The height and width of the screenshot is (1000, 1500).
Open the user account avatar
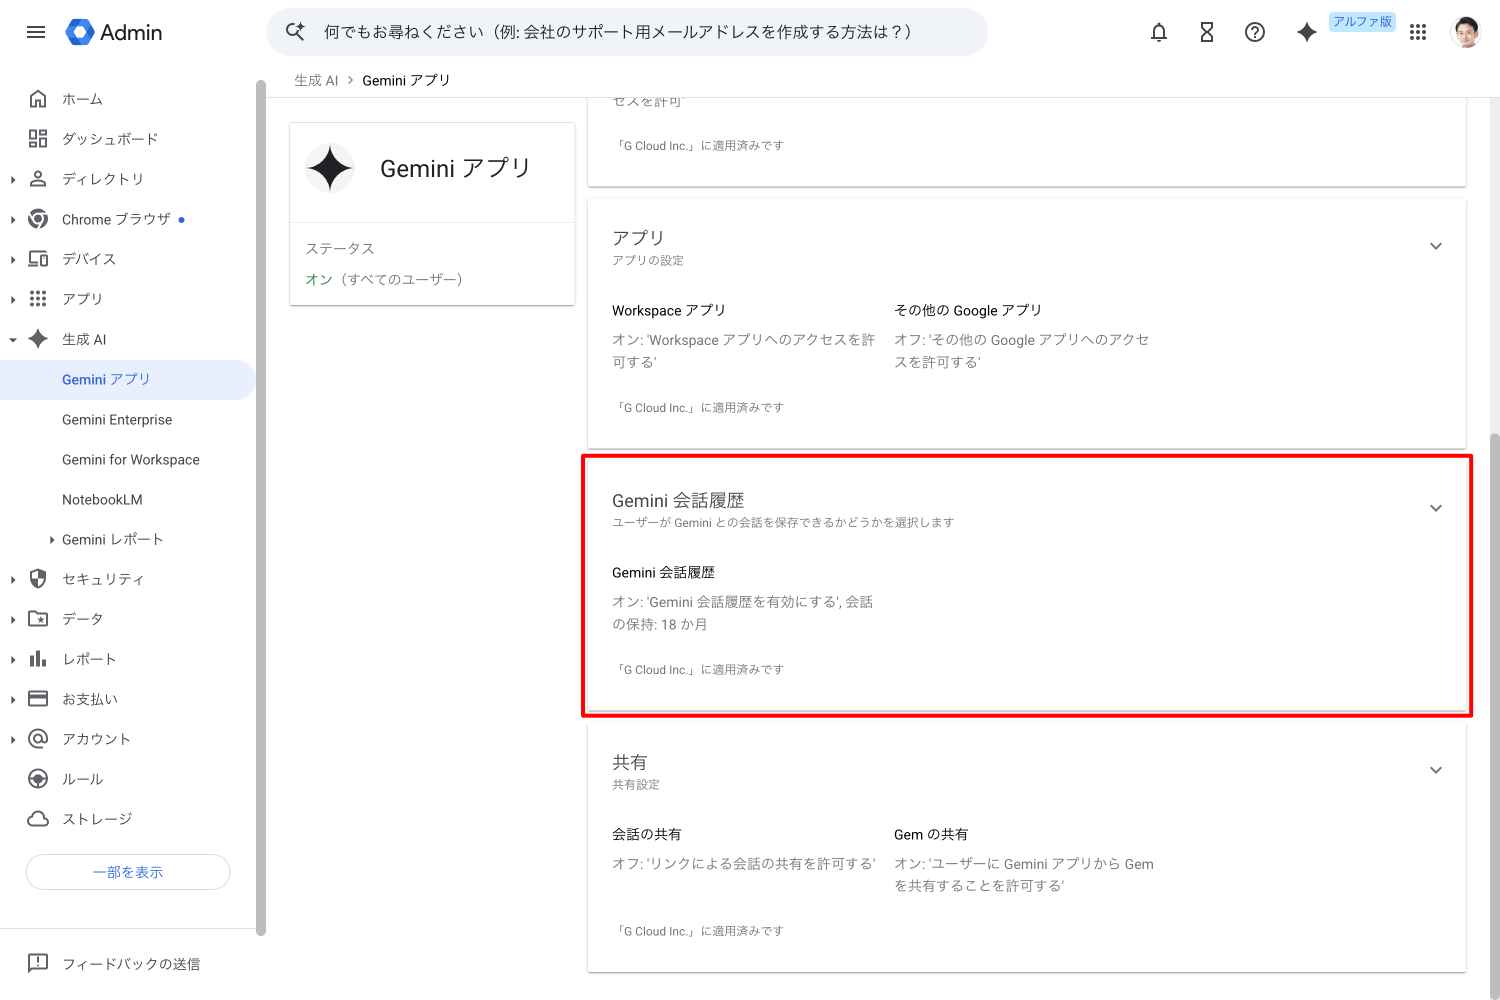1466,32
